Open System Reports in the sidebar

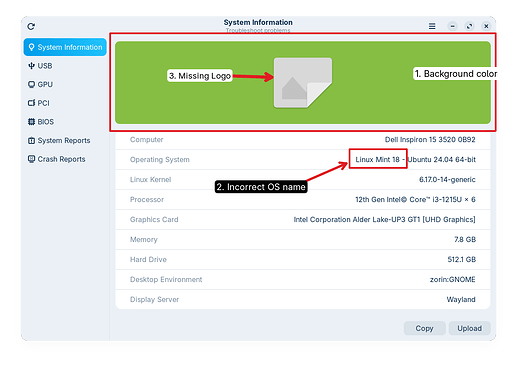65,140
